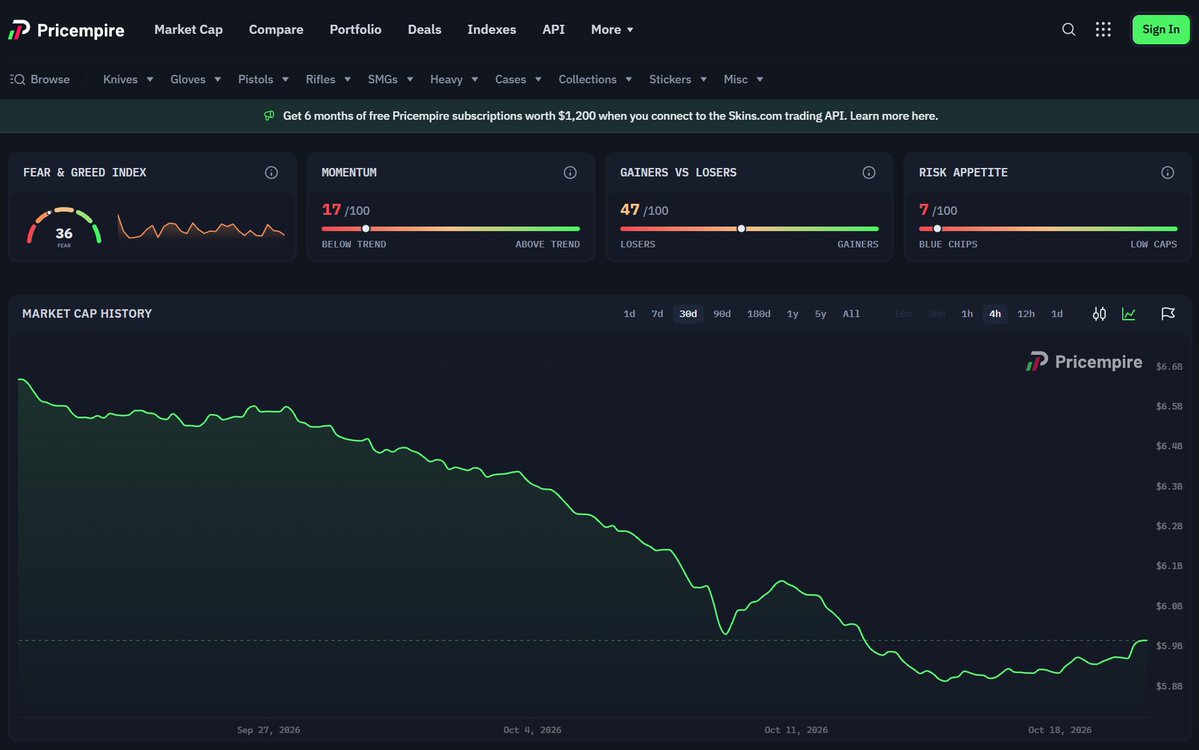Open the More menu dropdown
This screenshot has width=1199, height=750.
(612, 29)
